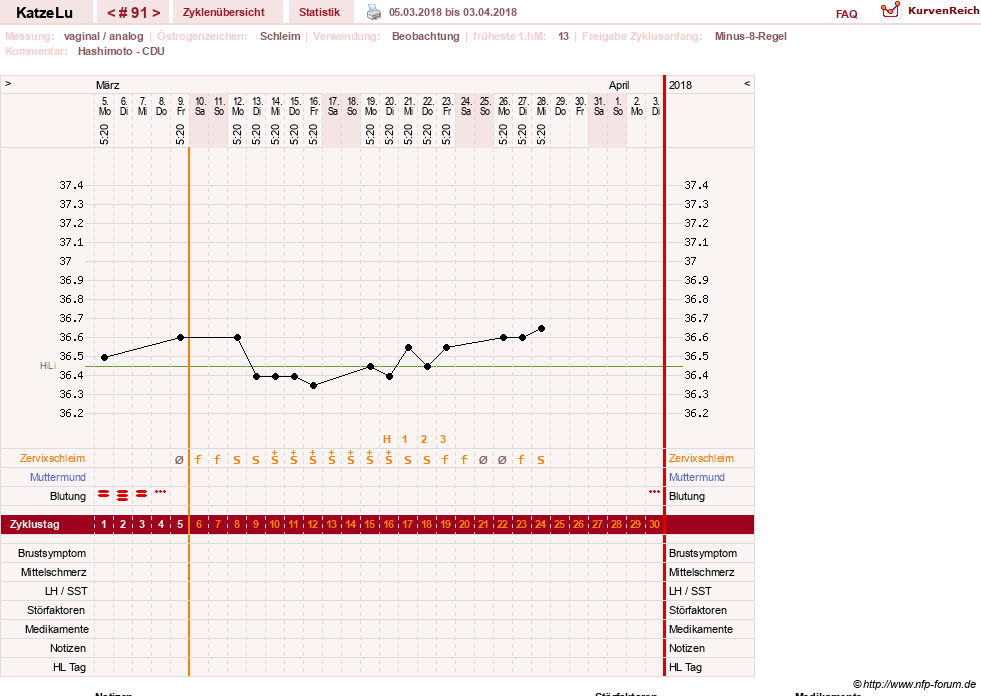This screenshot has width=981, height=696.
Task: Click cycle day 1 in the Zyklustag bar
Action: tap(104, 525)
